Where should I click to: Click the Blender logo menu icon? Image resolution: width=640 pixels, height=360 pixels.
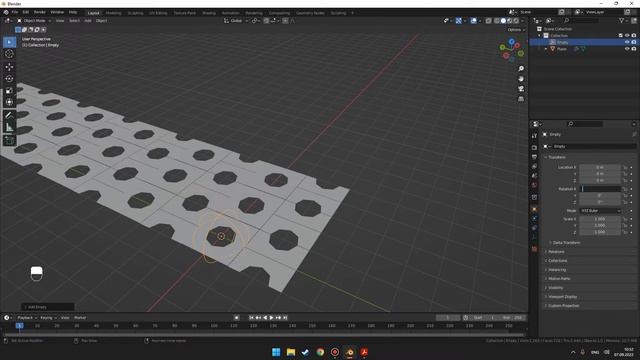point(6,12)
